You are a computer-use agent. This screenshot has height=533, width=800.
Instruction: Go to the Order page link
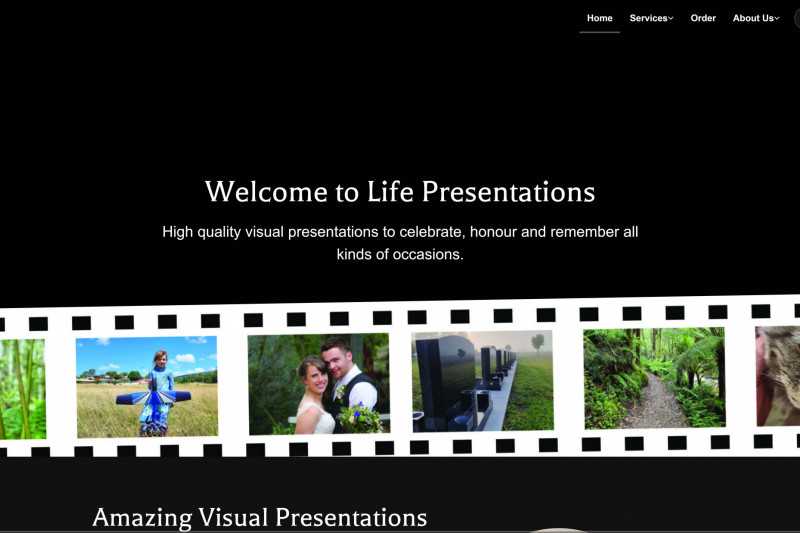coord(703,18)
